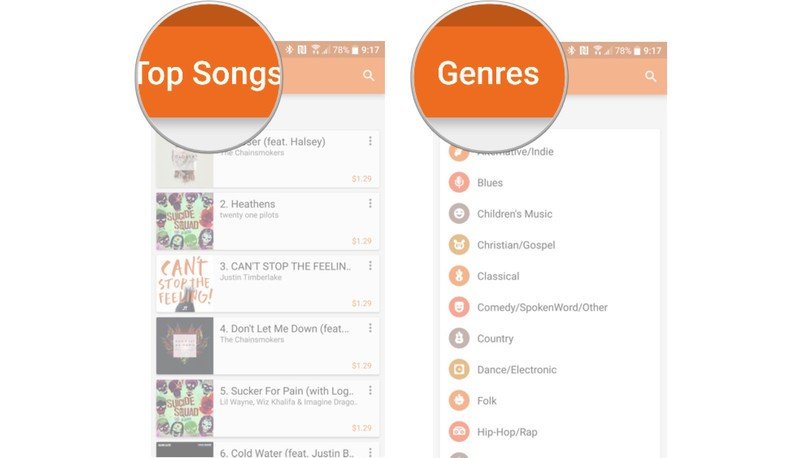The image size is (800, 458).
Task: Open Can't Stop The Feeling album thumbnail
Action: 185,283
